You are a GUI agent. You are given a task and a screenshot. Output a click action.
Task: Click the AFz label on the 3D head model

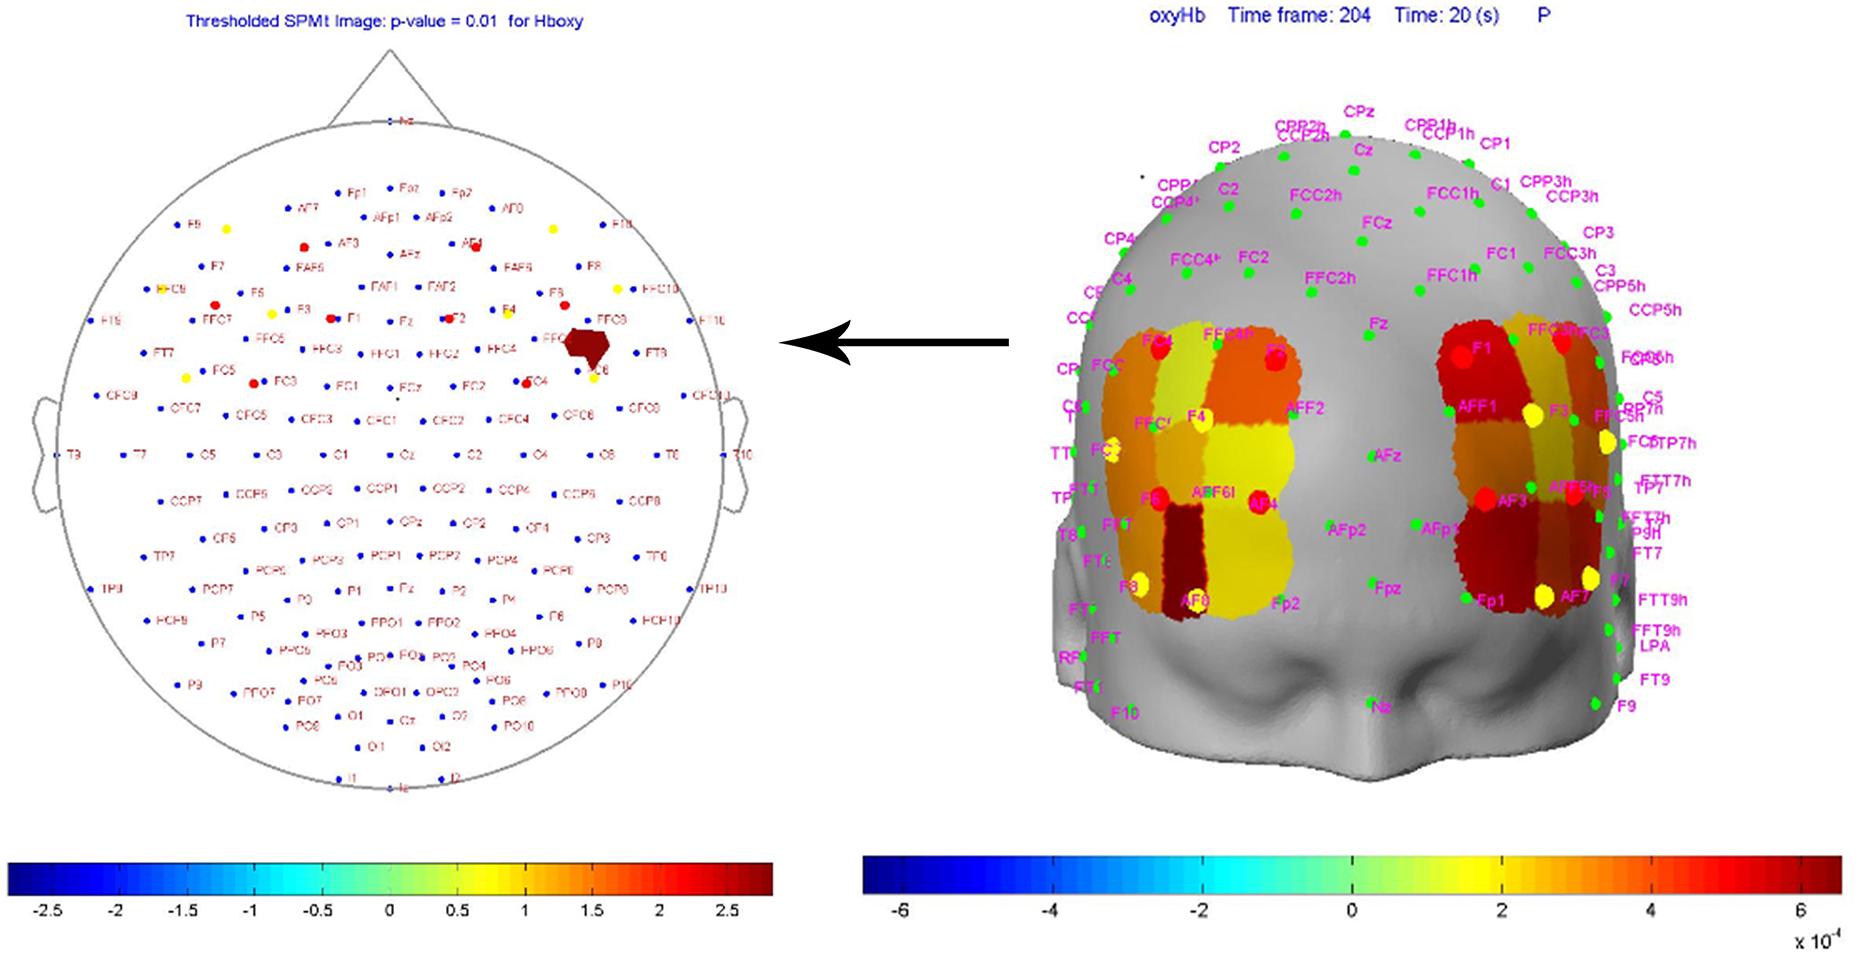point(1387,455)
